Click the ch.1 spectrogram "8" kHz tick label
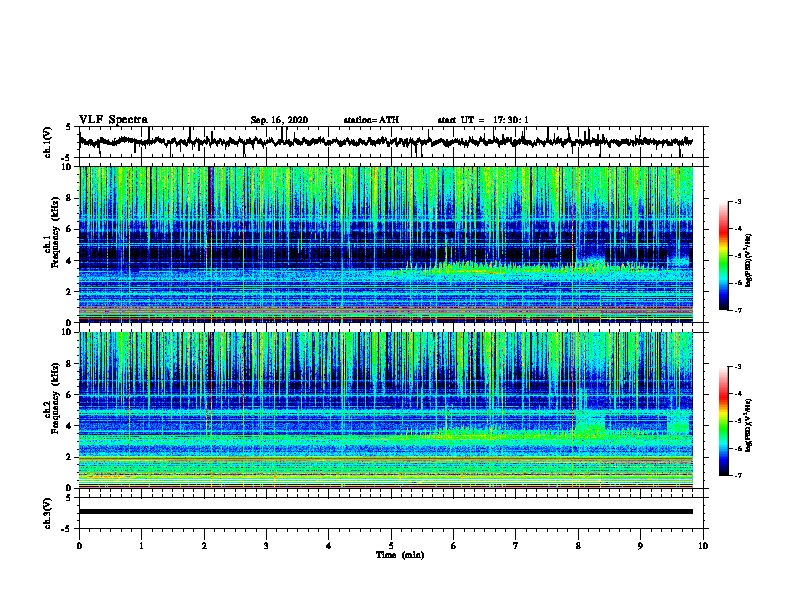The width and height of the screenshot is (792, 612). (x=71, y=198)
